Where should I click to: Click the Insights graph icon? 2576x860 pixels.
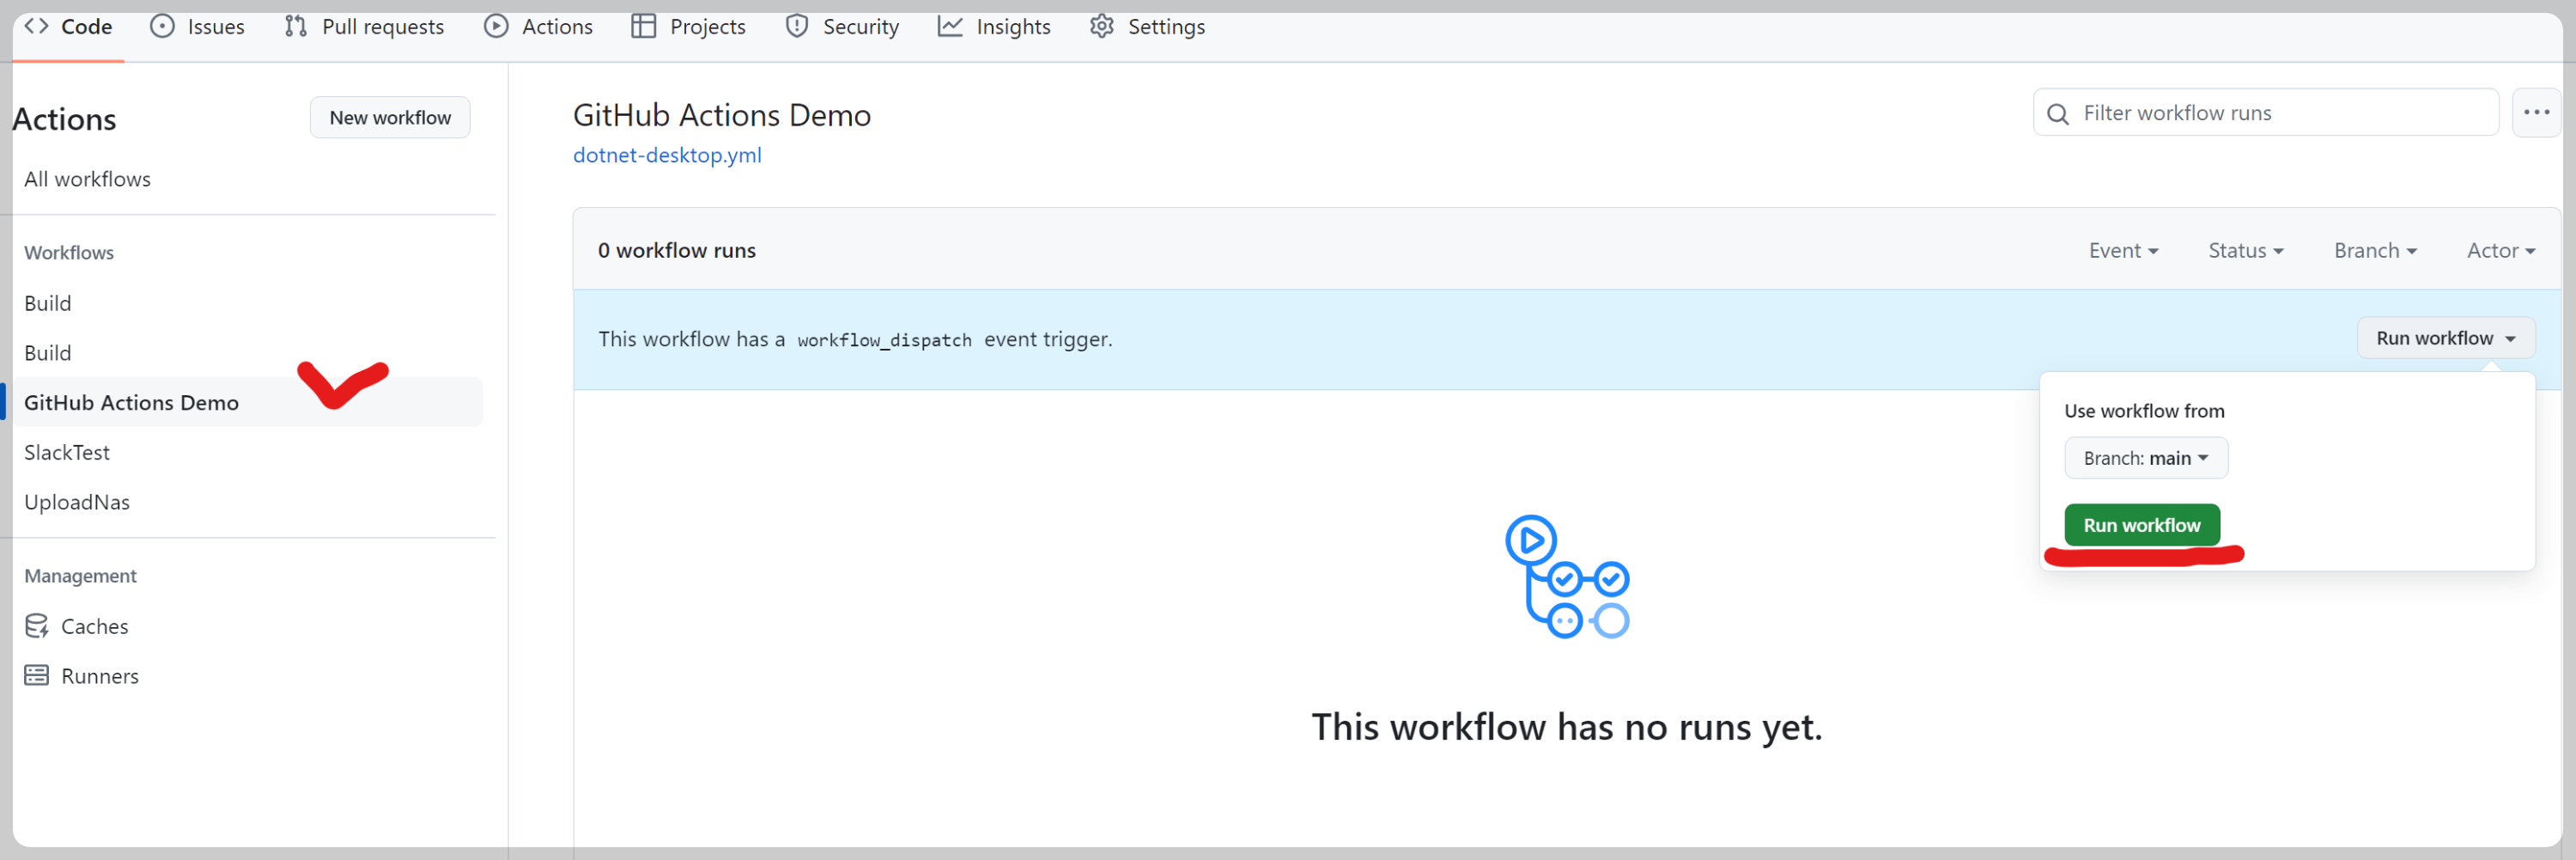tap(950, 27)
